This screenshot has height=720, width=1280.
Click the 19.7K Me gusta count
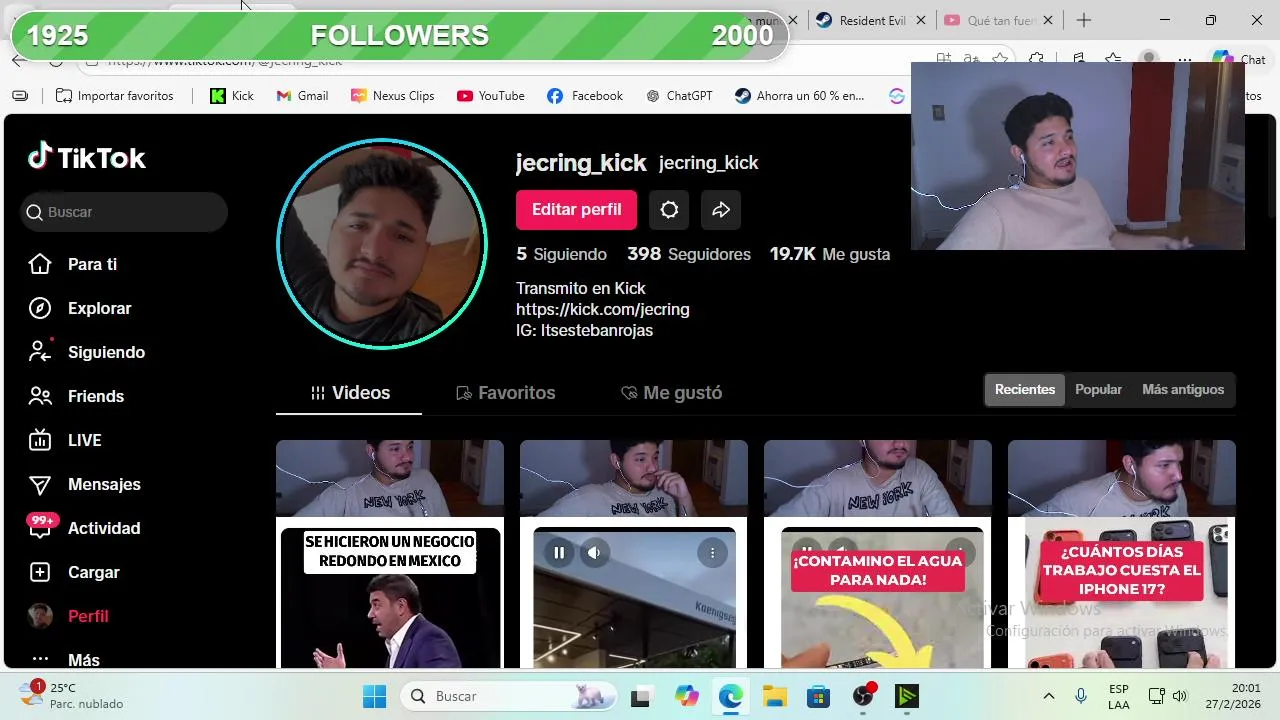(829, 254)
